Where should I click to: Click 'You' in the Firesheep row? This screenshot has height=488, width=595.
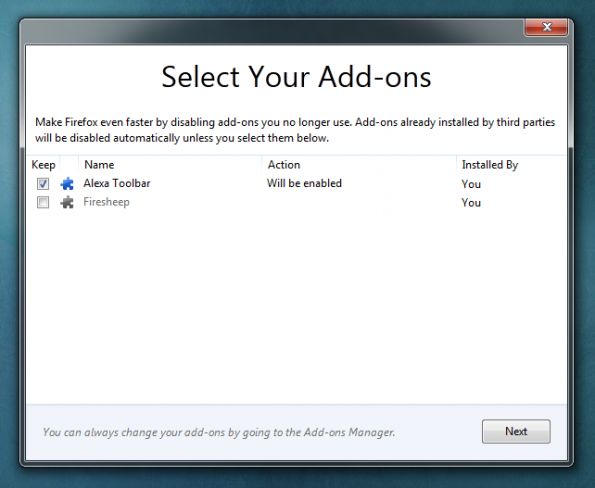471,203
